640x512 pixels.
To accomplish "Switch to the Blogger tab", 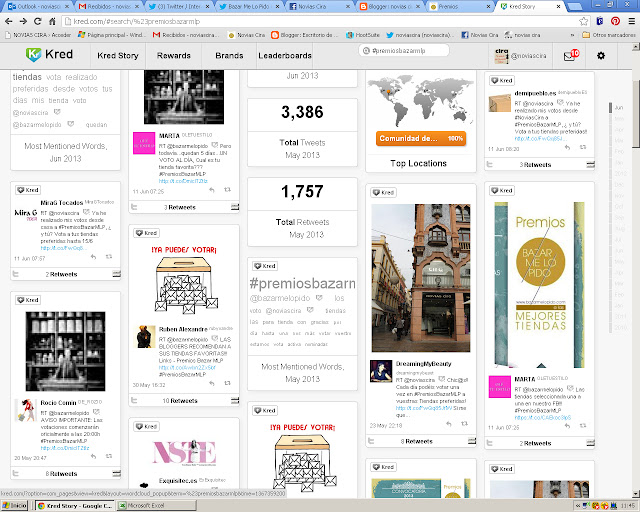I will (x=389, y=7).
